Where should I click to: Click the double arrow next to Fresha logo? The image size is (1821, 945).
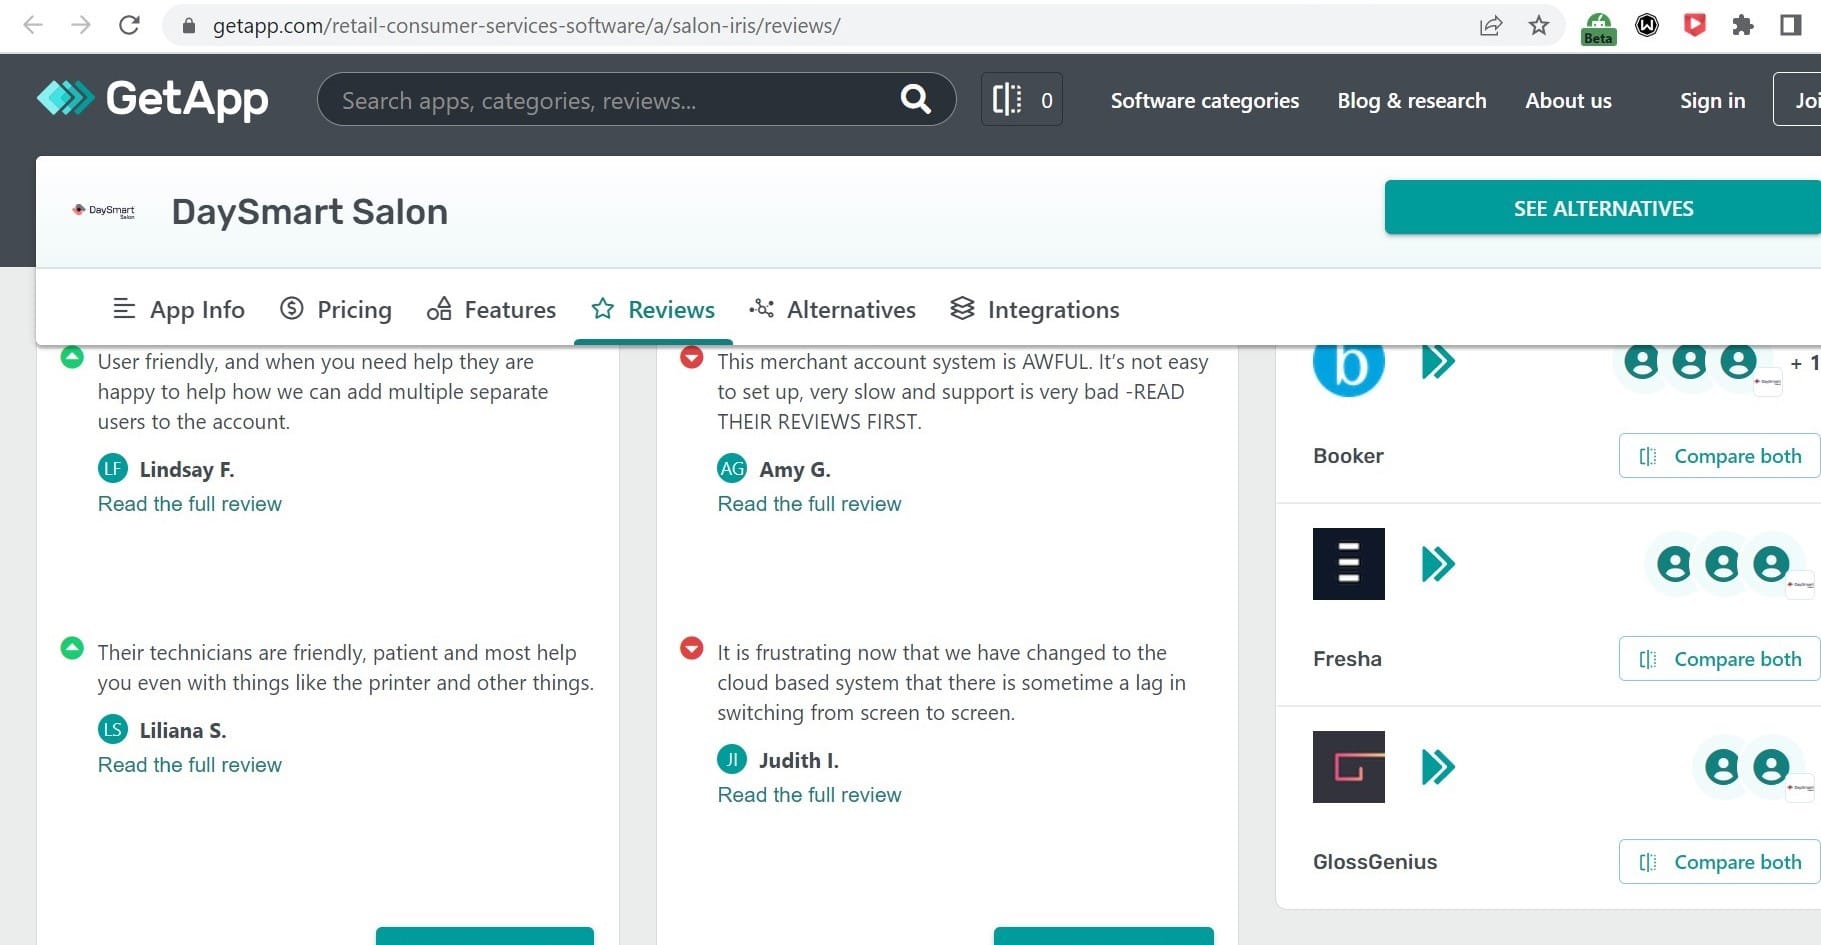[x=1438, y=564]
